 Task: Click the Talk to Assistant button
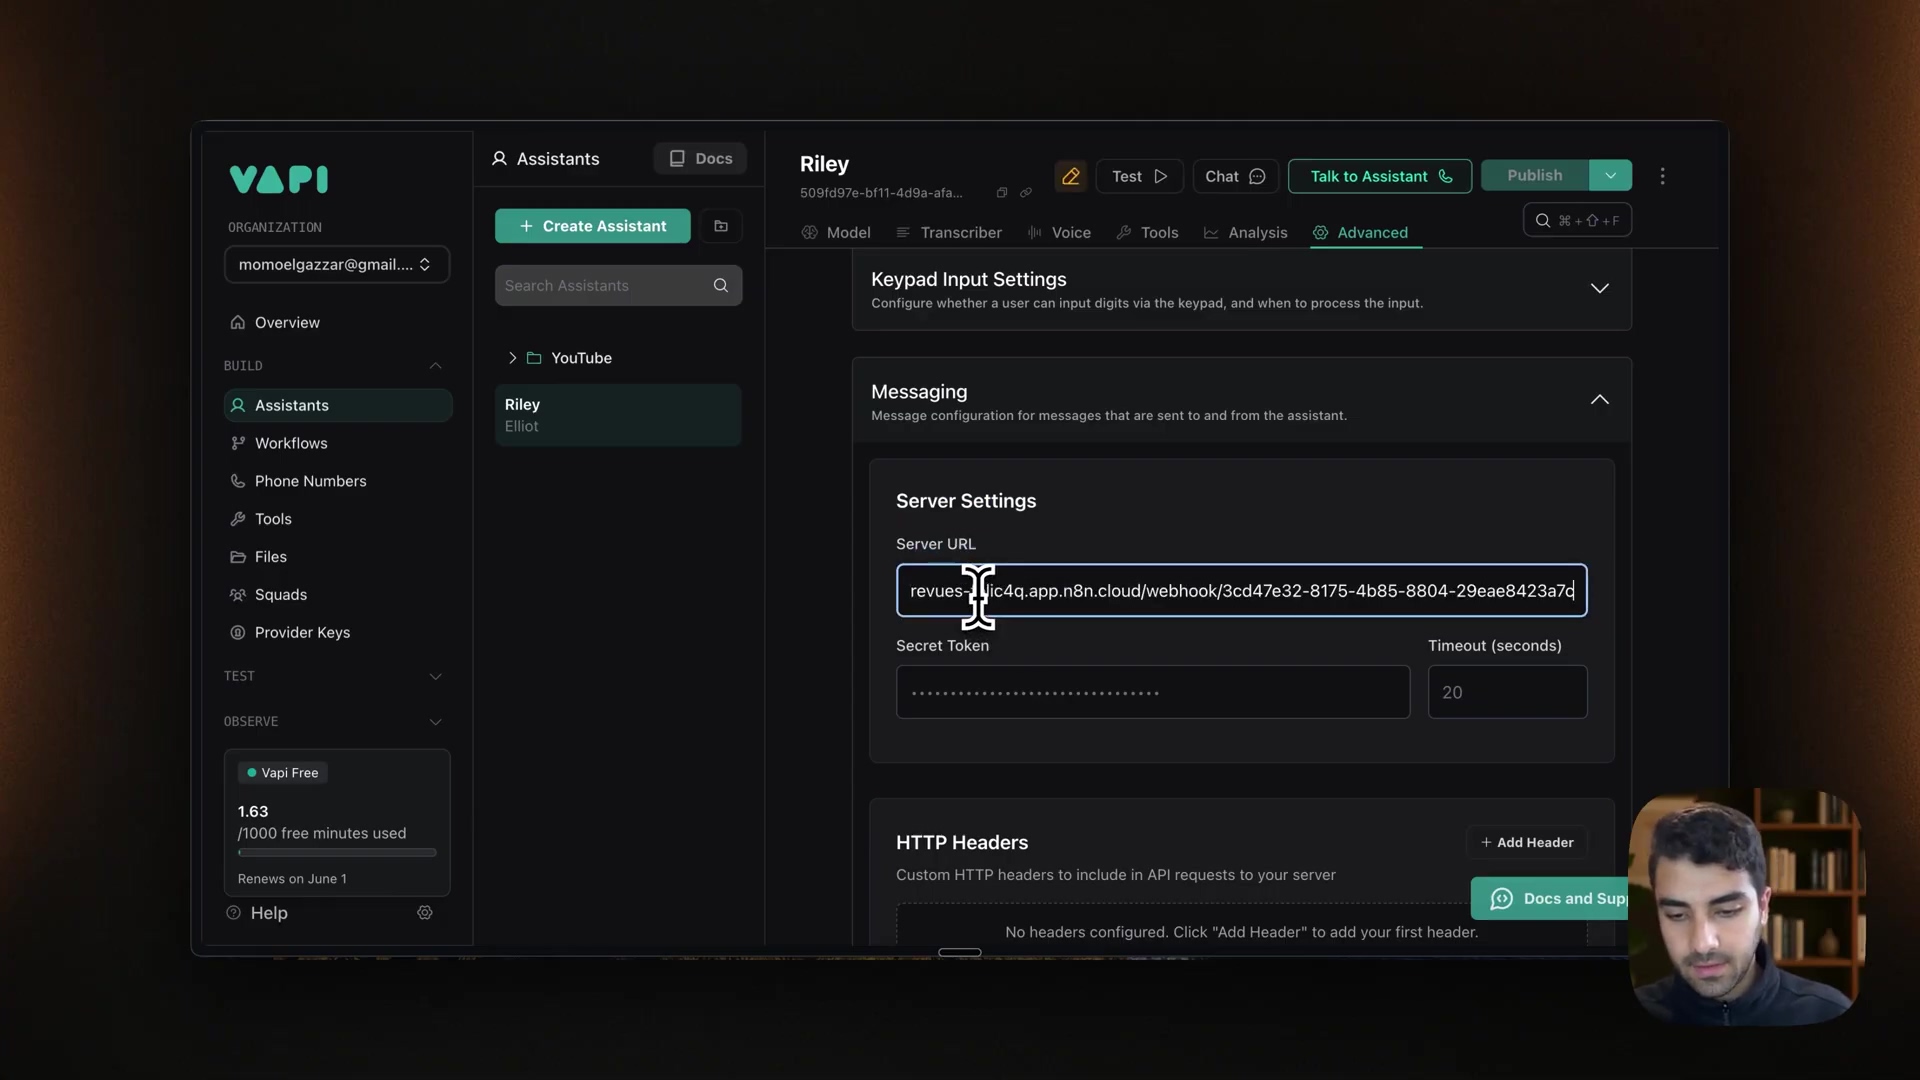(1379, 176)
